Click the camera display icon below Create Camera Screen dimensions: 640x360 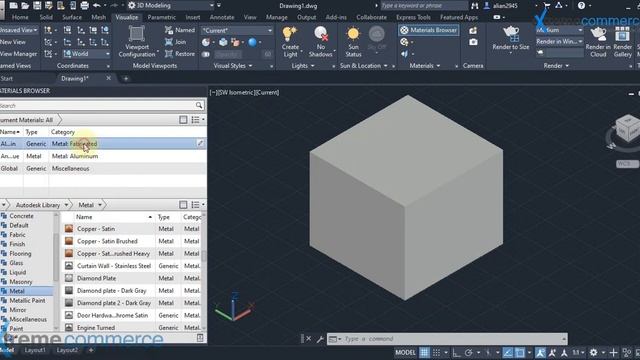(x=473, y=42)
